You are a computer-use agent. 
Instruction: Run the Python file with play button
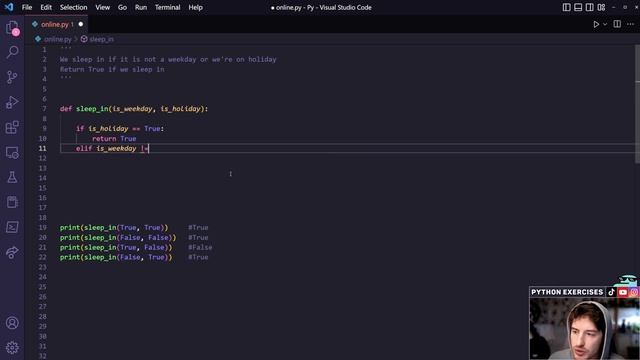[596, 24]
